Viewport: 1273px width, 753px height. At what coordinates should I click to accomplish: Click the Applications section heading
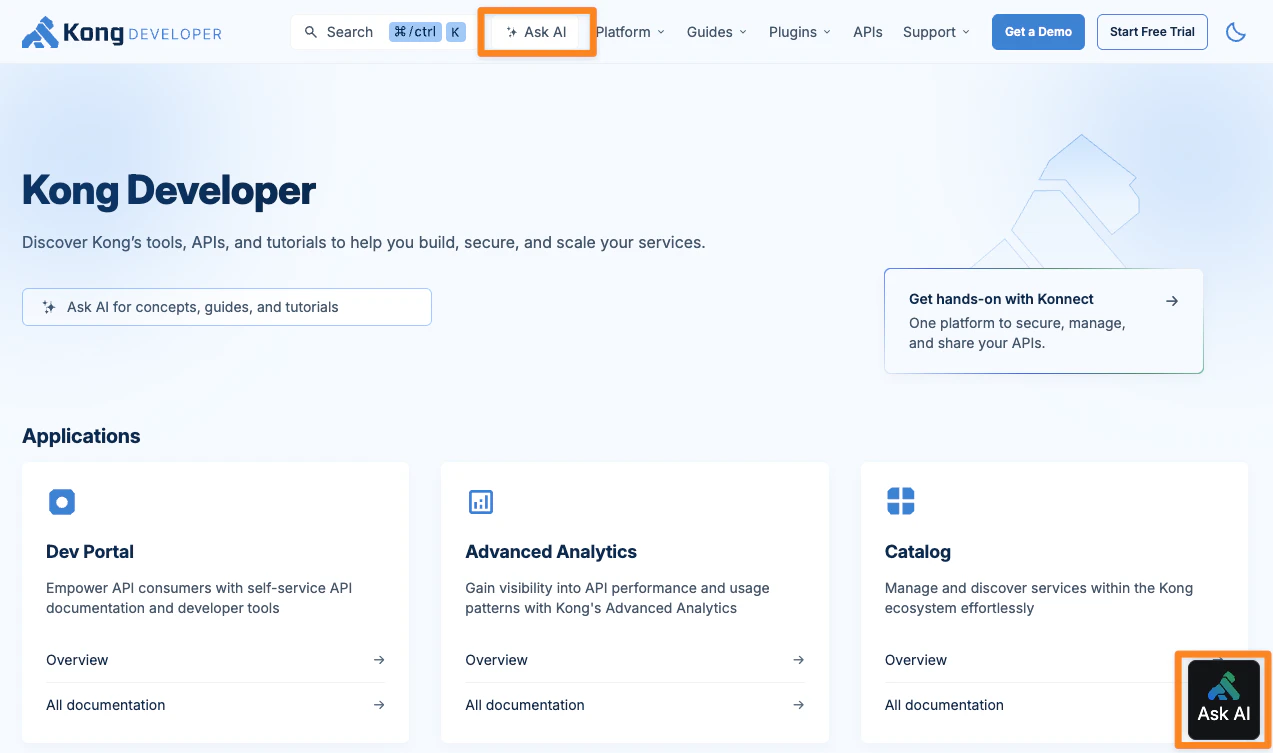[81, 436]
